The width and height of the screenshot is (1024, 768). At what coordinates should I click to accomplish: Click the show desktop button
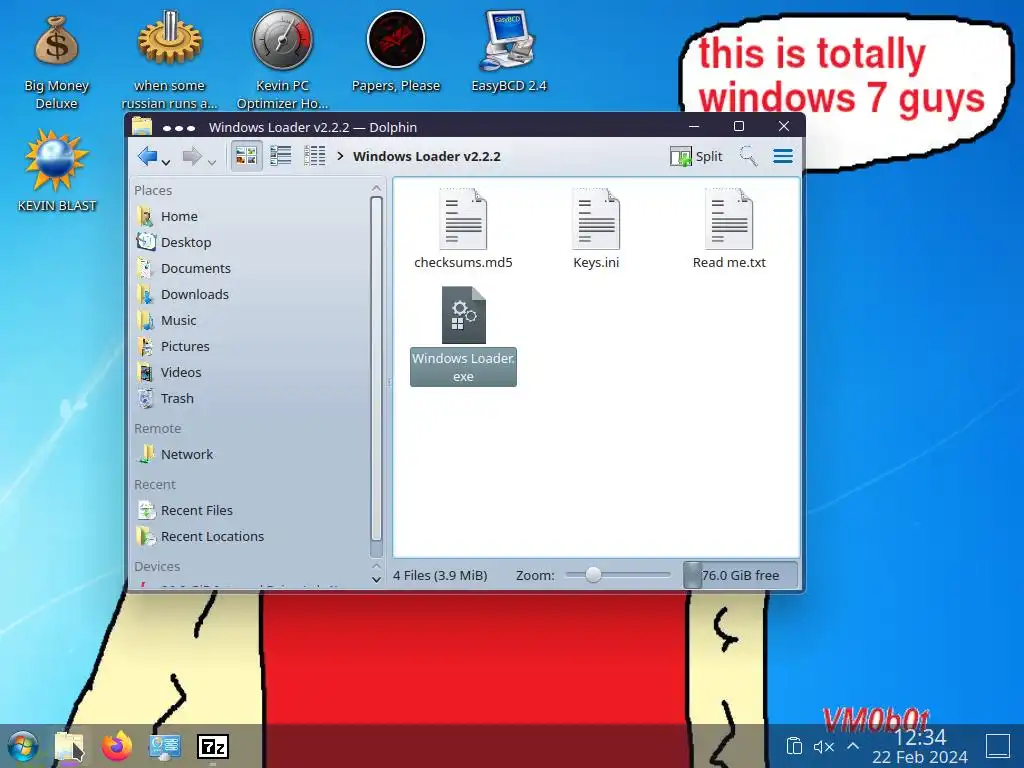pyautogui.click(x=997, y=746)
